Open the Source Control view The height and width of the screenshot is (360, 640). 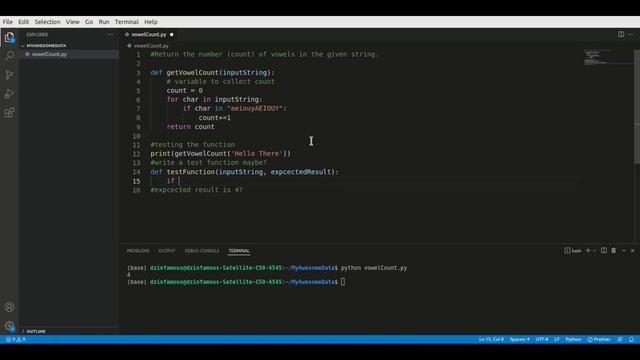tap(9, 75)
